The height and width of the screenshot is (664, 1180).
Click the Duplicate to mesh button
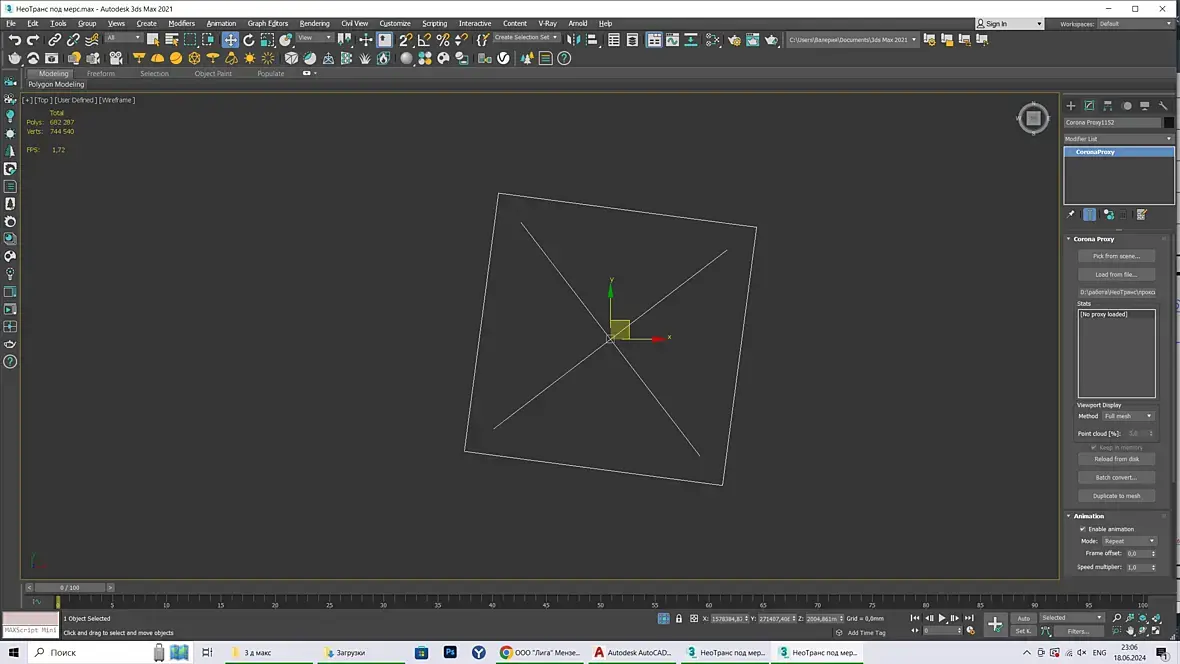pos(1116,496)
